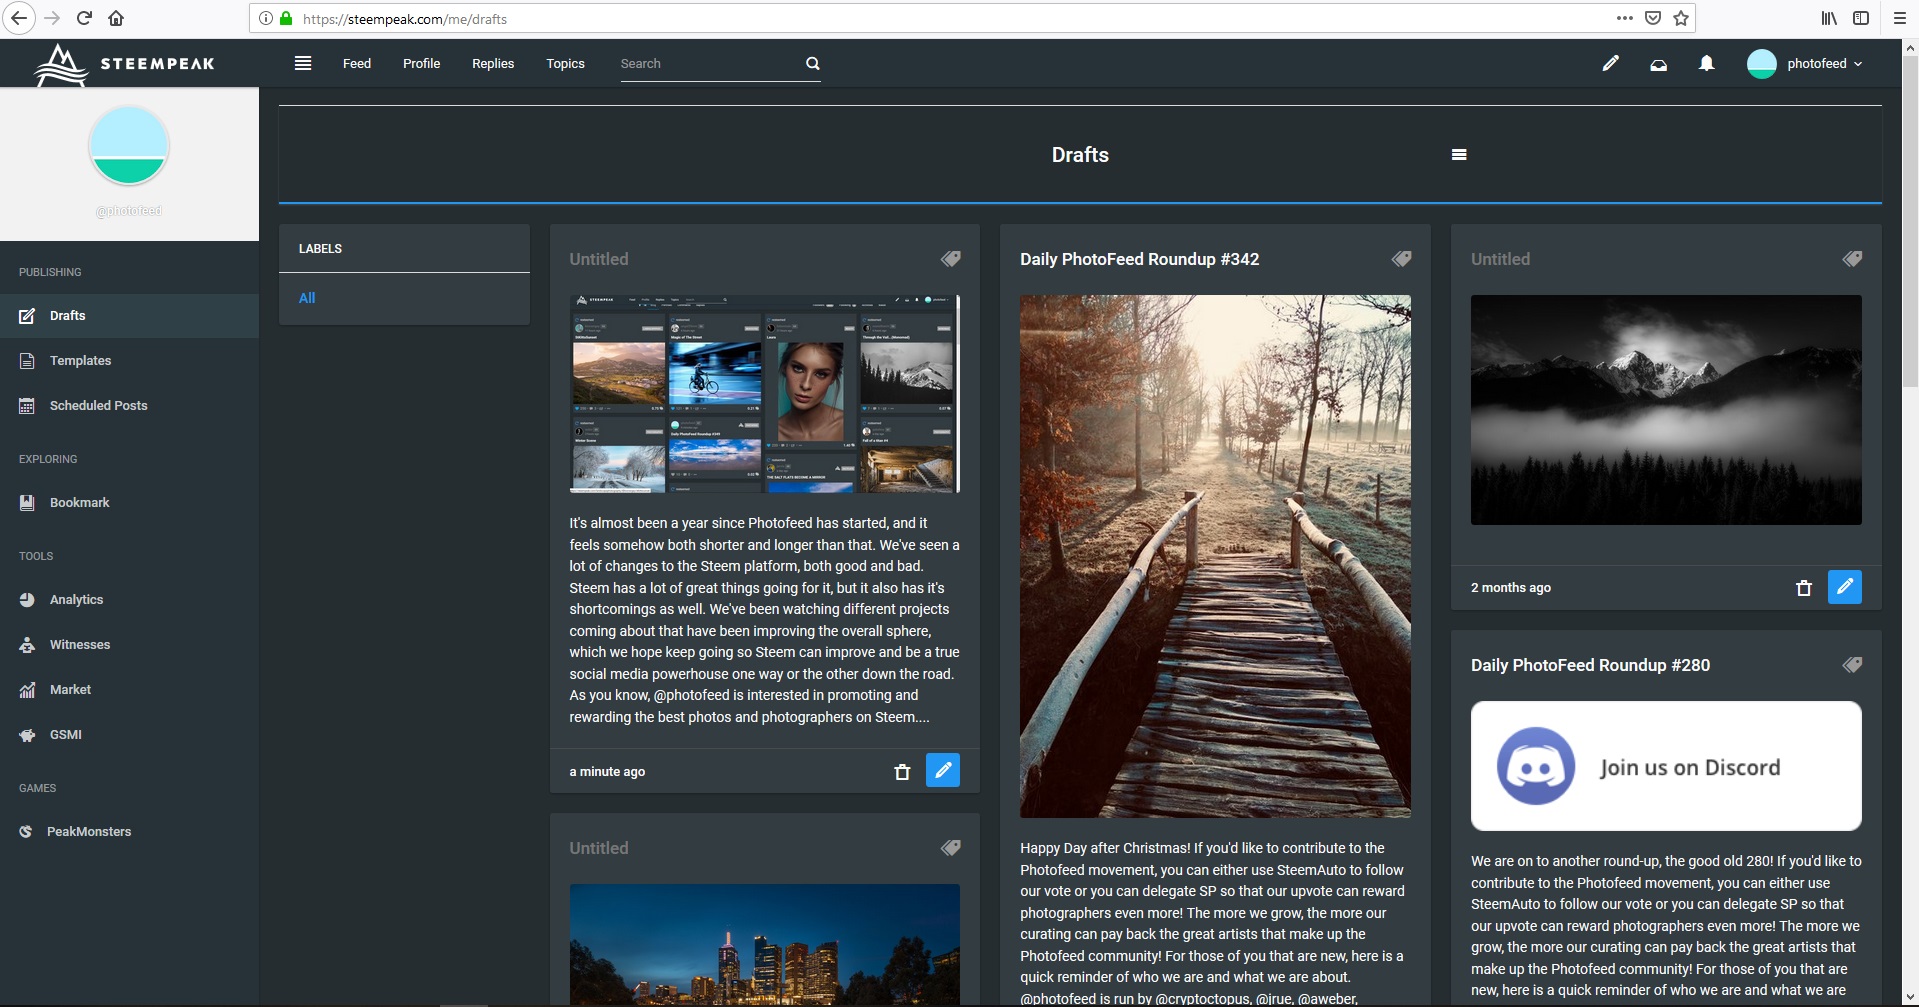Go to the Feed tab

(356, 63)
